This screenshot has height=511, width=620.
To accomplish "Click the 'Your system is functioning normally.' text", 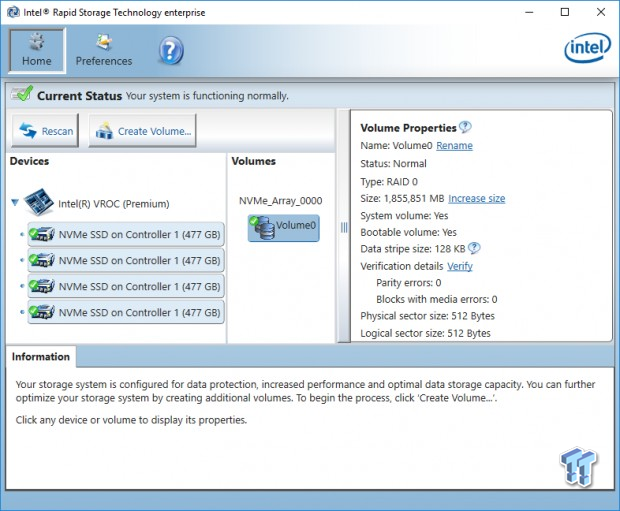I will click(207, 96).
